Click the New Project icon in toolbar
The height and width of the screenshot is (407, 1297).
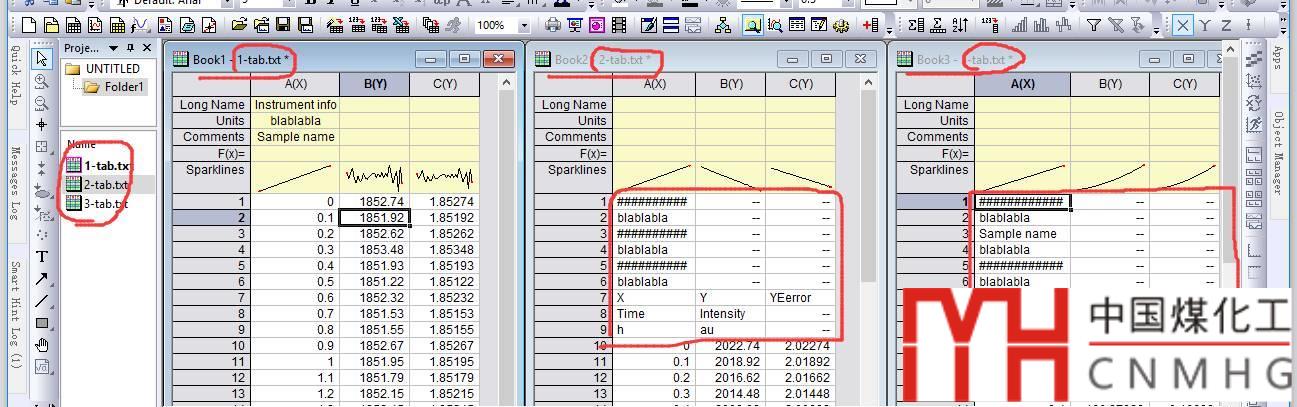(x=27, y=25)
